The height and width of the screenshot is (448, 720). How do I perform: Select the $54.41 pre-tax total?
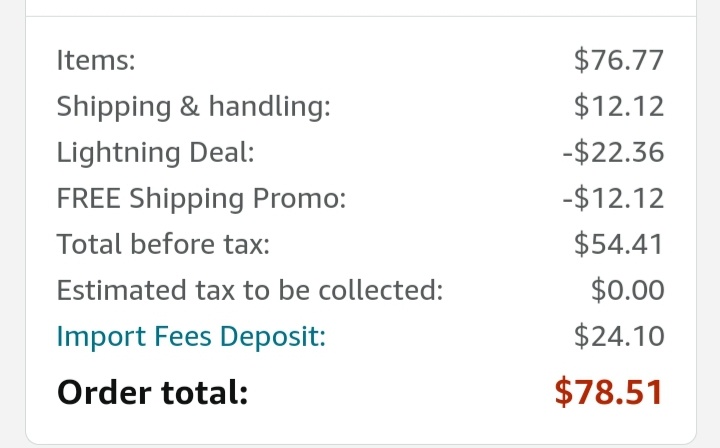619,245
